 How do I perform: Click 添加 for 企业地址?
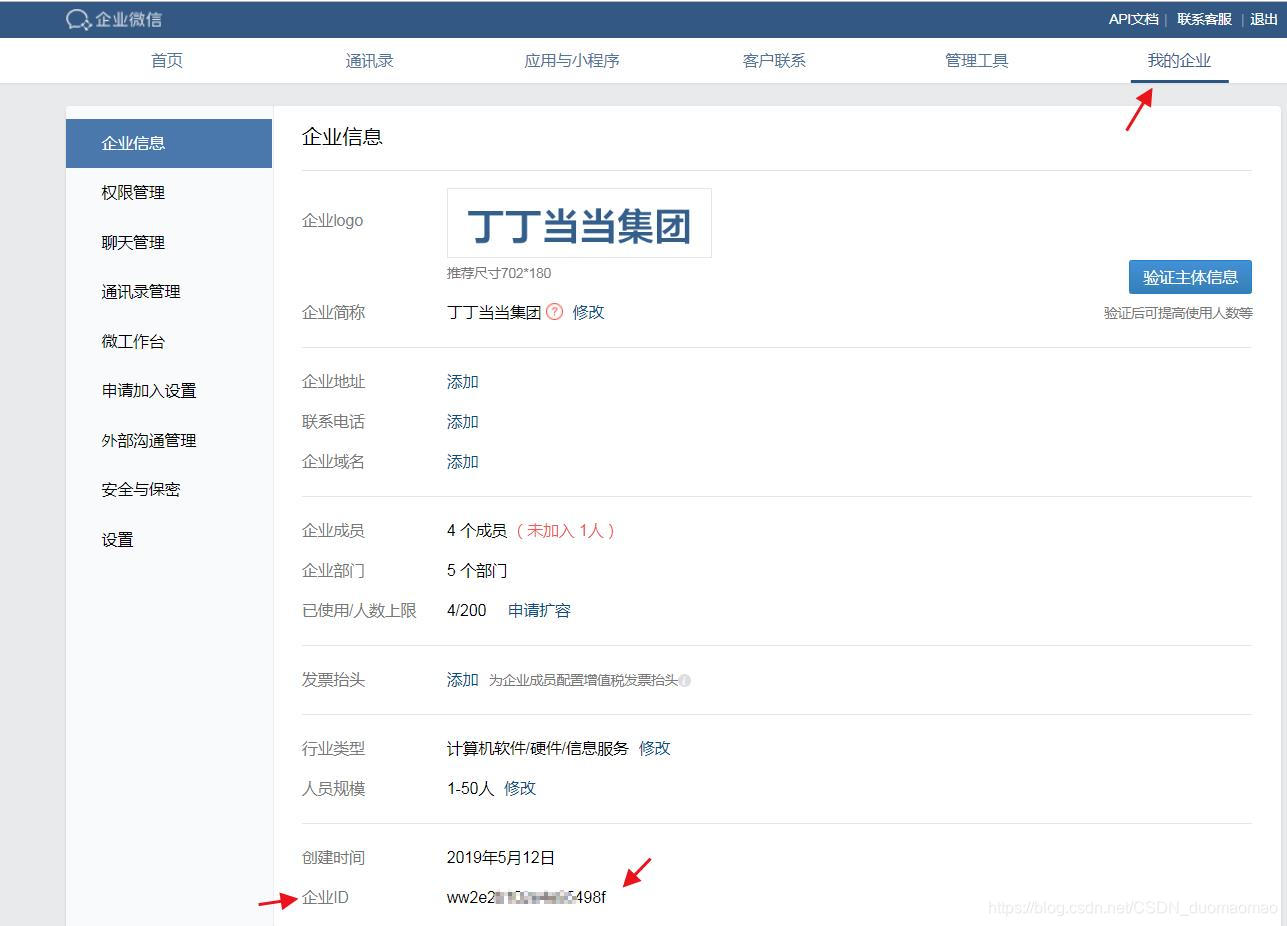tap(463, 382)
